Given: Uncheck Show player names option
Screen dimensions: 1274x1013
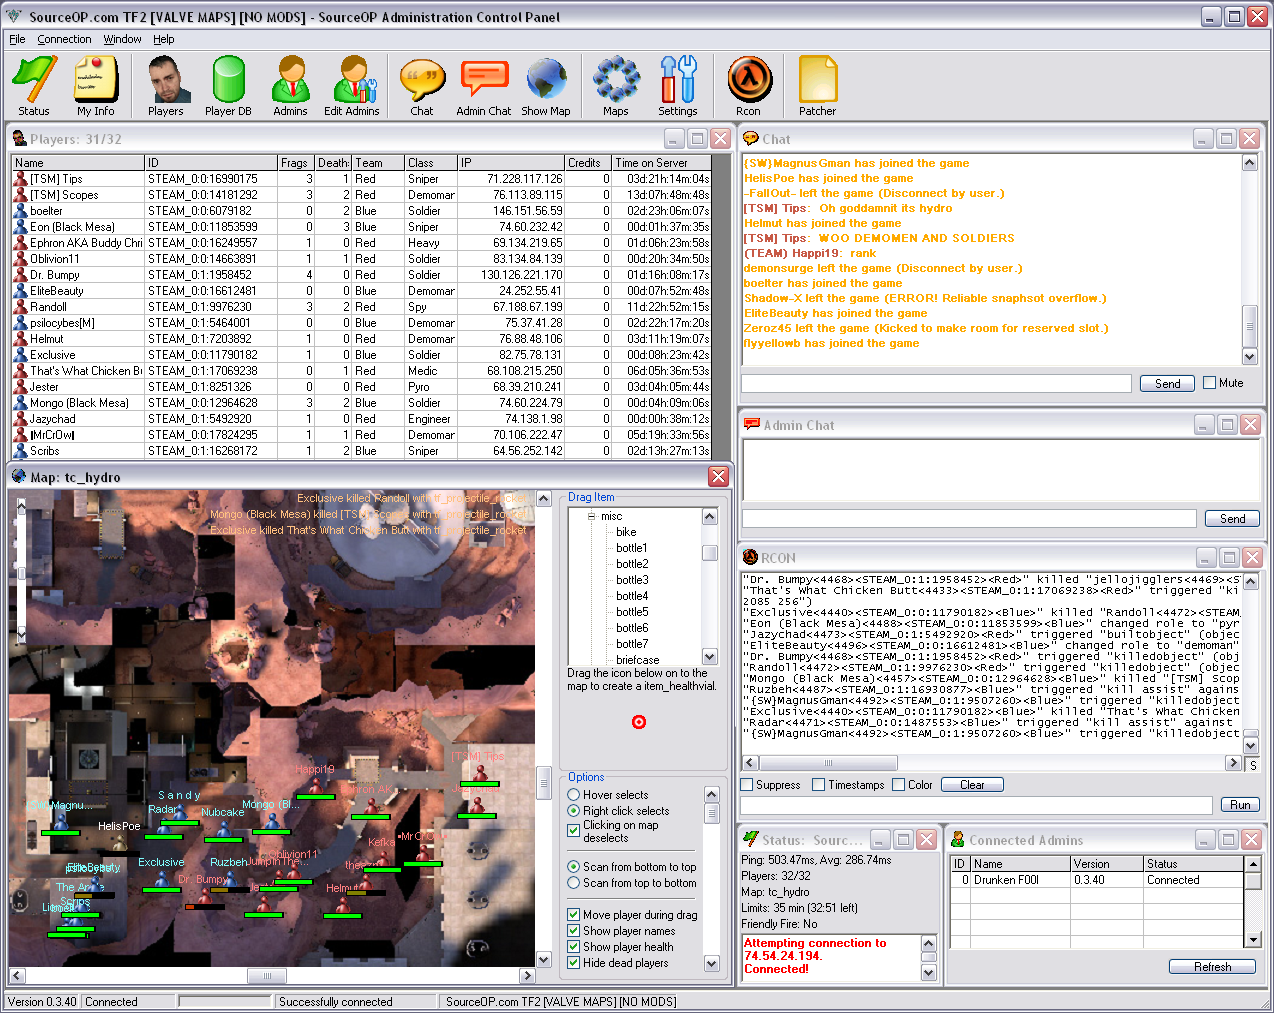Looking at the screenshot, I should (x=574, y=931).
